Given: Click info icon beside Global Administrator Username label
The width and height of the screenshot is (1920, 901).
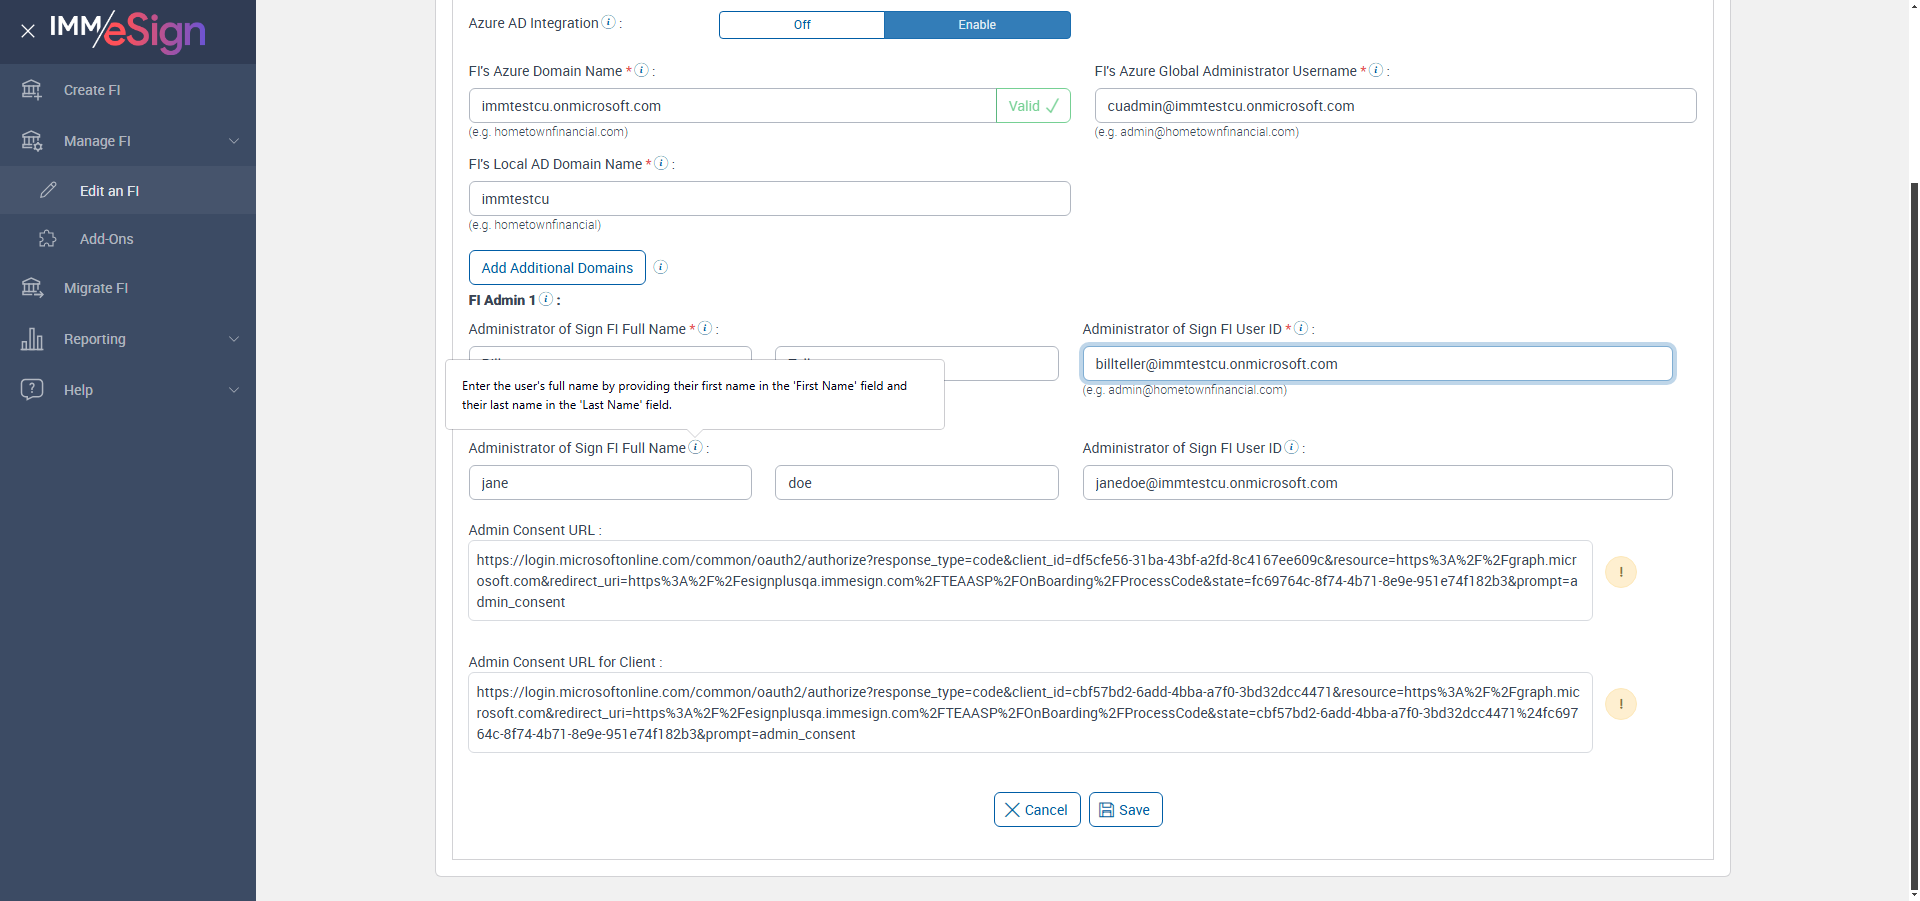Looking at the screenshot, I should (x=1376, y=71).
